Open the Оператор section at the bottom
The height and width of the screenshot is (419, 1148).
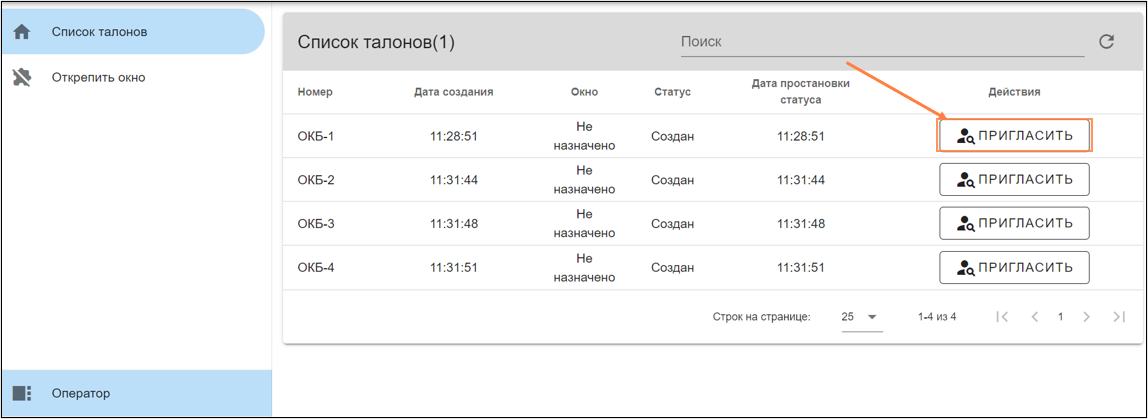(x=81, y=393)
